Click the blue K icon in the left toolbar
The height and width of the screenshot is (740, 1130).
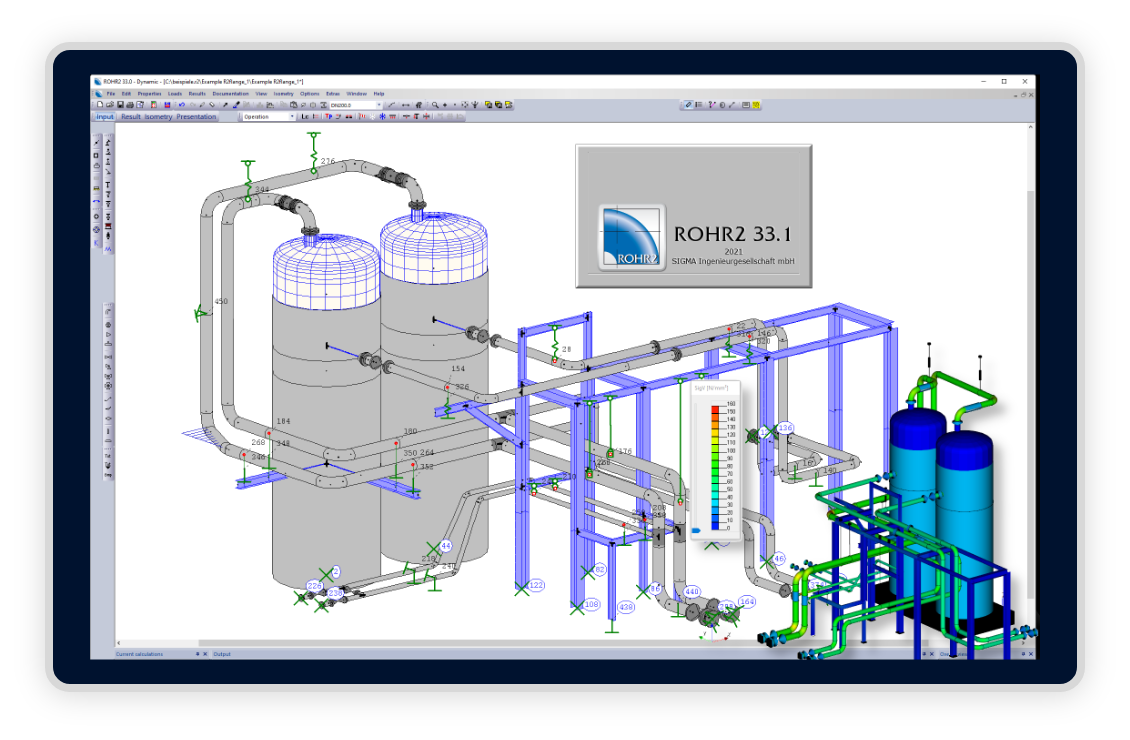click(x=97, y=244)
